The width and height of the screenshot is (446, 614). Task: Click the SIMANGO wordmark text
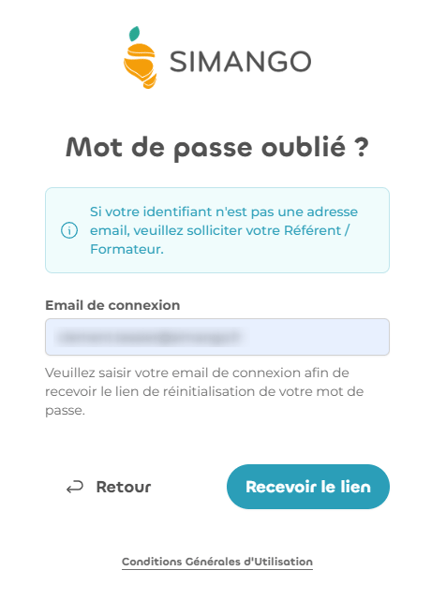240,62
